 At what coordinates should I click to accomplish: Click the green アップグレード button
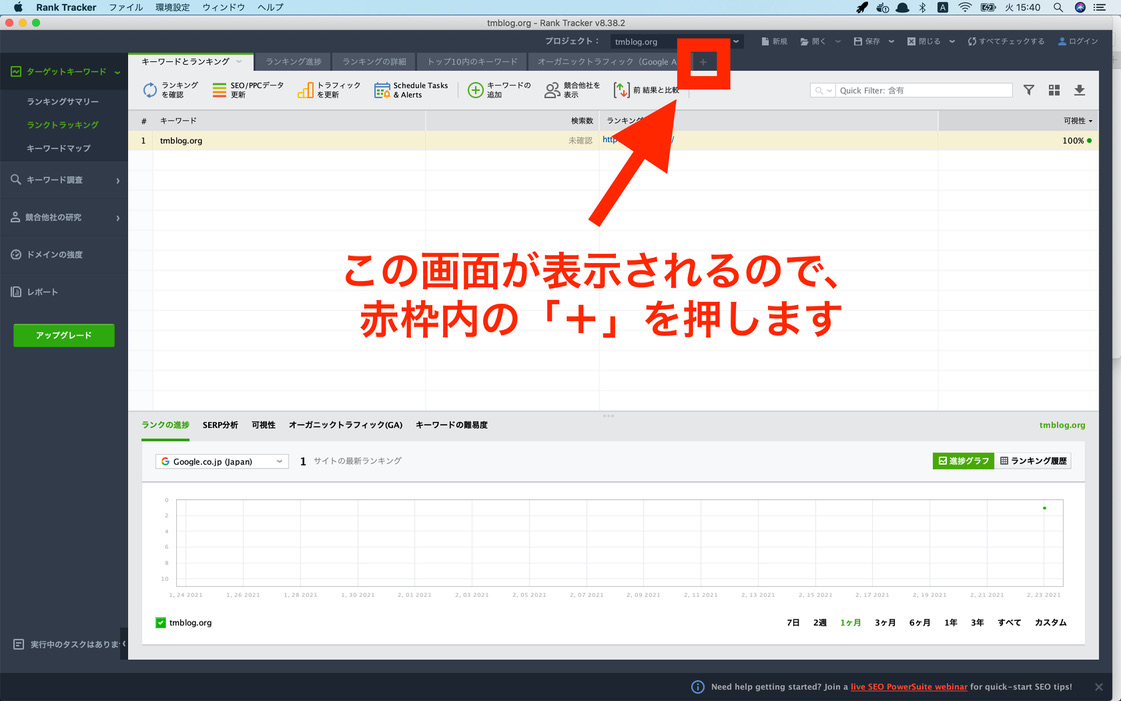click(x=64, y=335)
